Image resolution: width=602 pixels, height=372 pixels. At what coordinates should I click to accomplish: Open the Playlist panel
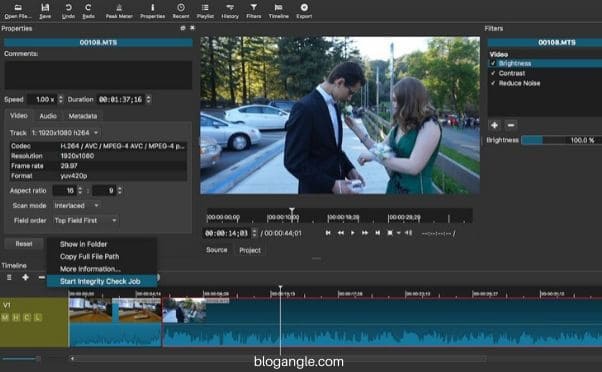click(205, 11)
